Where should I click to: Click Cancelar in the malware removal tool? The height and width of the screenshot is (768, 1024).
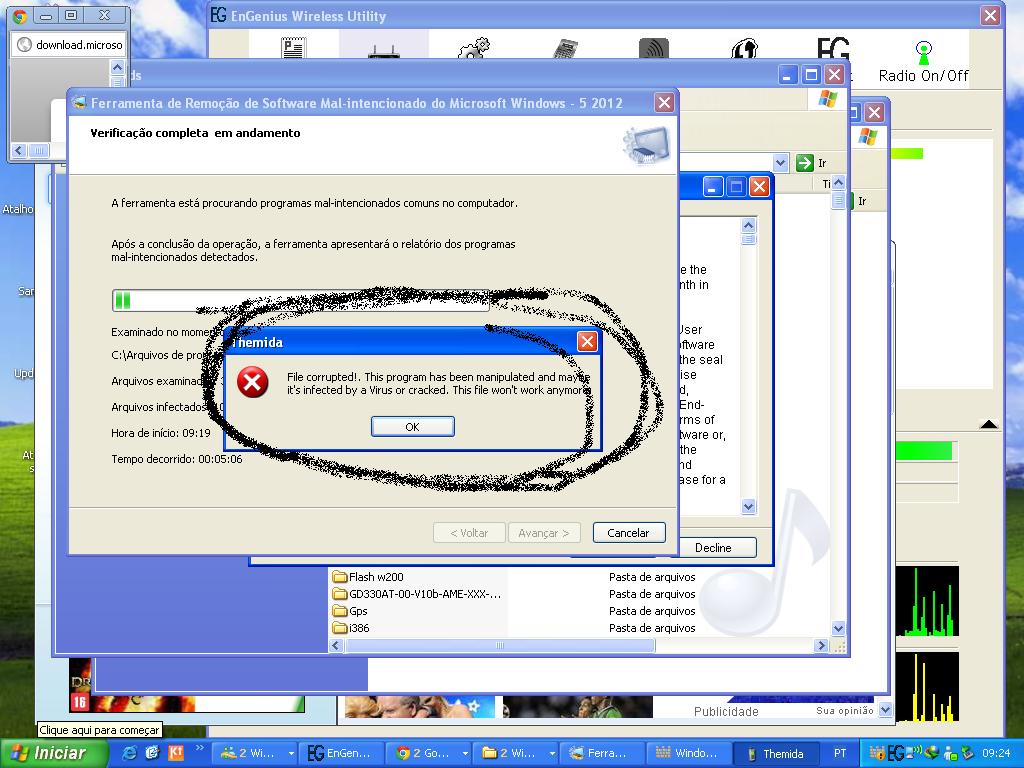click(628, 532)
